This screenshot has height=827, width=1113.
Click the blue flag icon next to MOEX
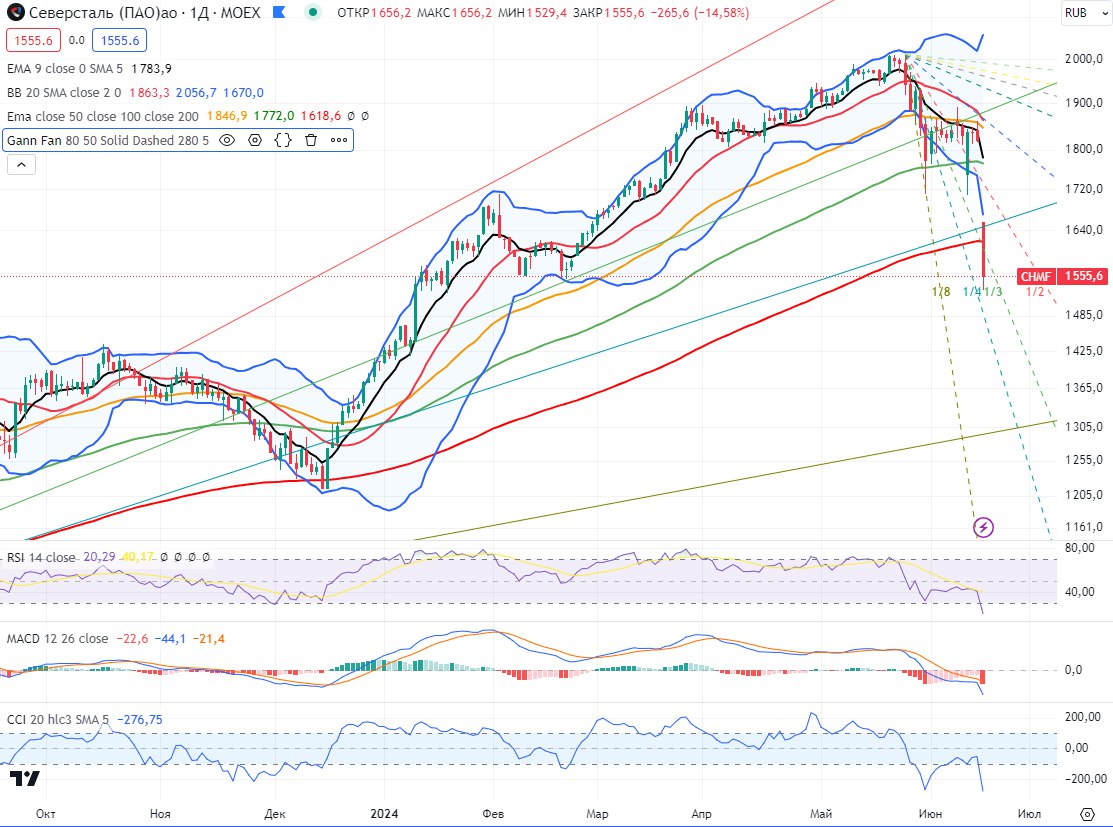tap(280, 12)
